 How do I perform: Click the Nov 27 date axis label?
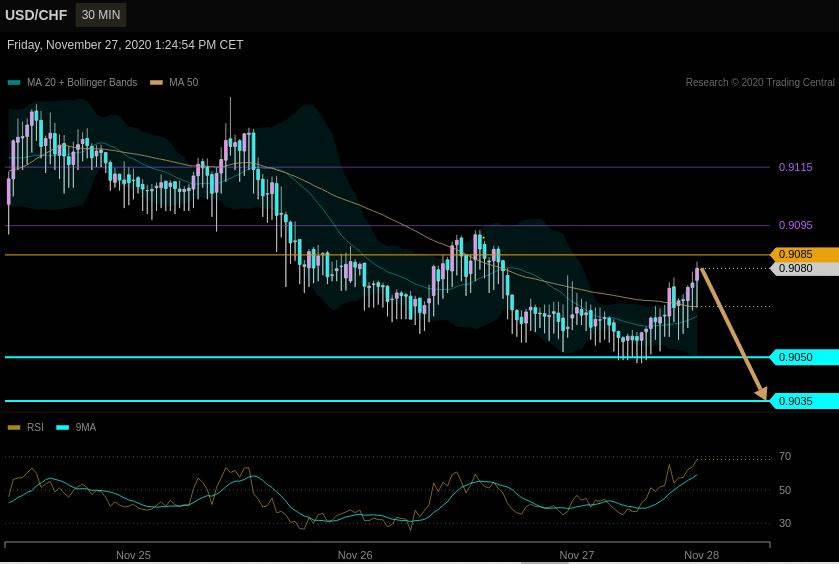coord(576,555)
